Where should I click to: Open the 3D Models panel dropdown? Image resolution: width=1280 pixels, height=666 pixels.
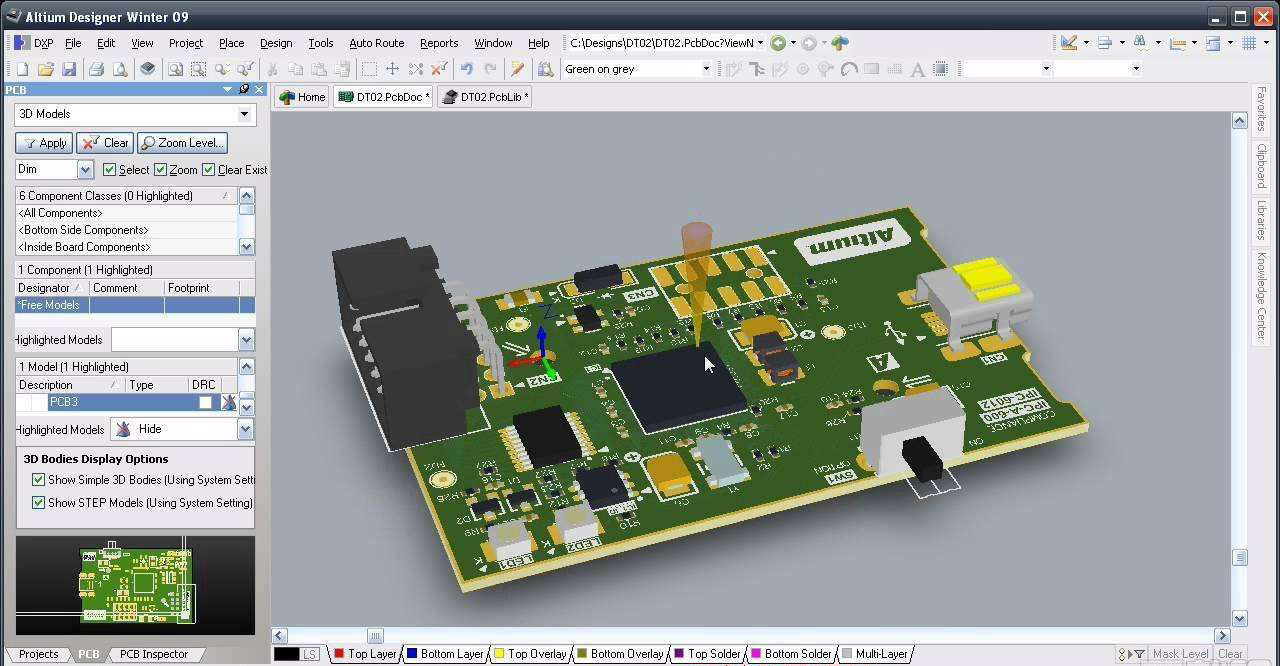click(244, 114)
